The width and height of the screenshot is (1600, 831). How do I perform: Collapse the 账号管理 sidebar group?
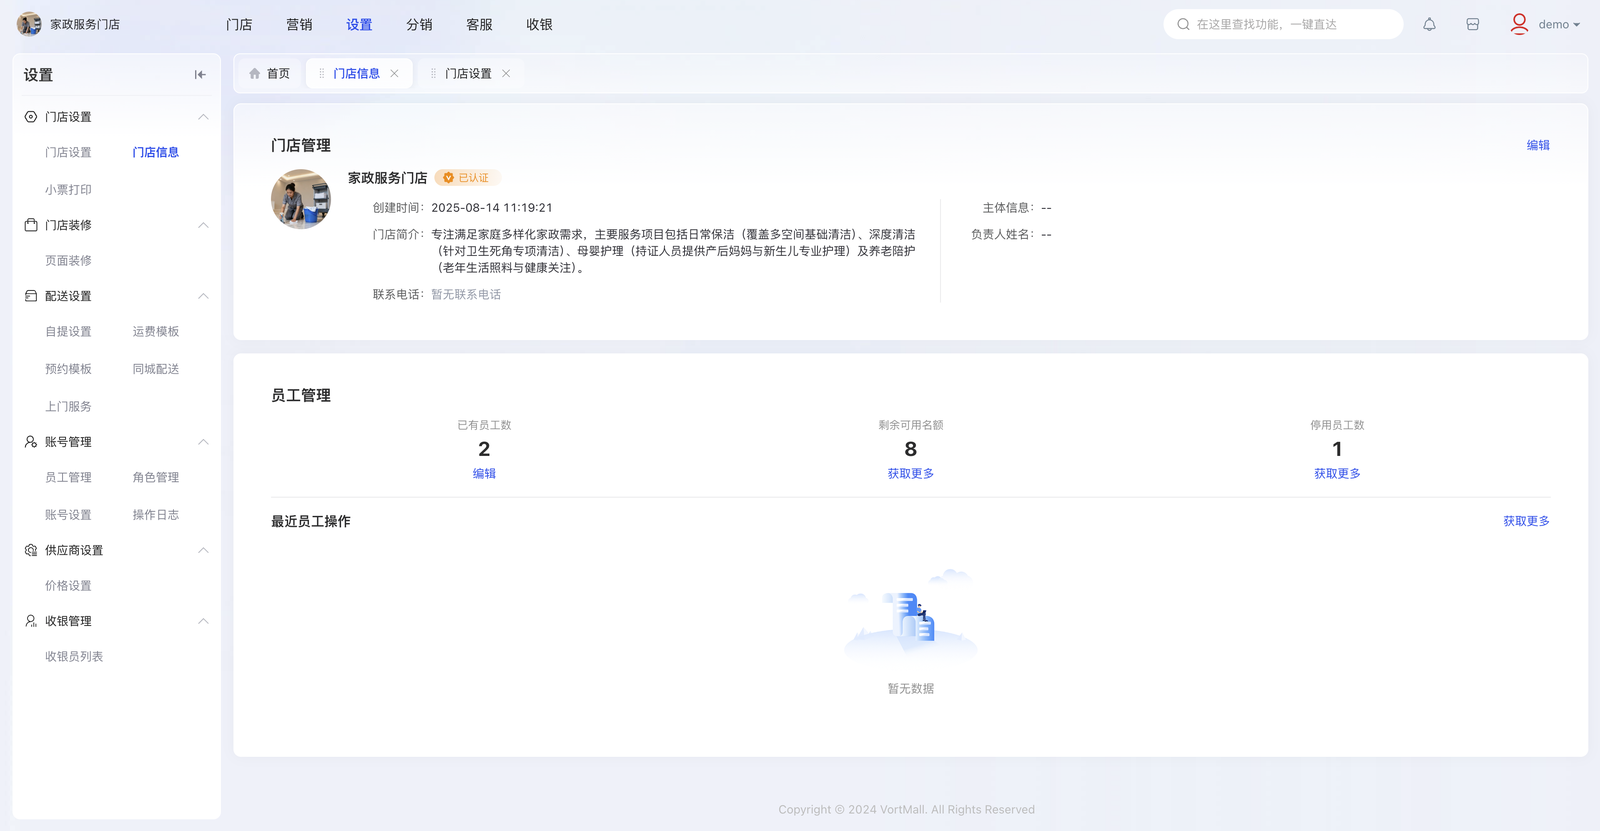203,442
